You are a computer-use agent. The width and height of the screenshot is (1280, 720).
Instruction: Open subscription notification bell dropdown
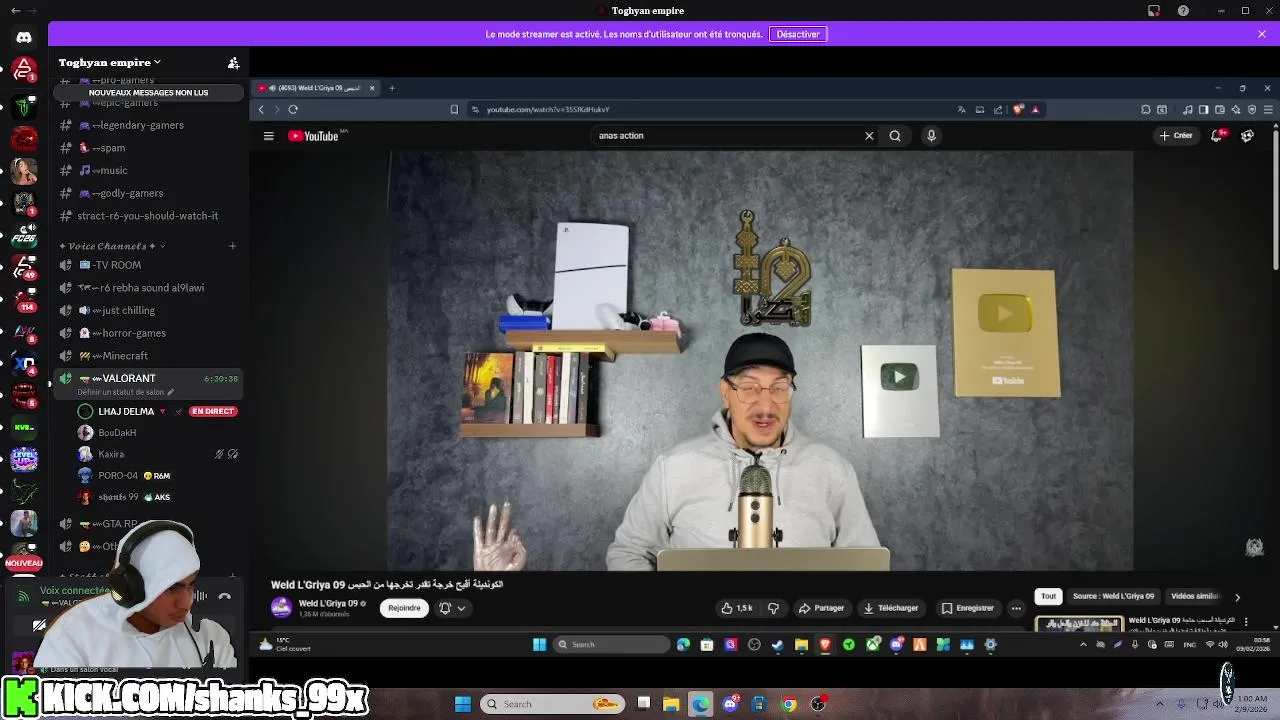pyautogui.click(x=452, y=608)
